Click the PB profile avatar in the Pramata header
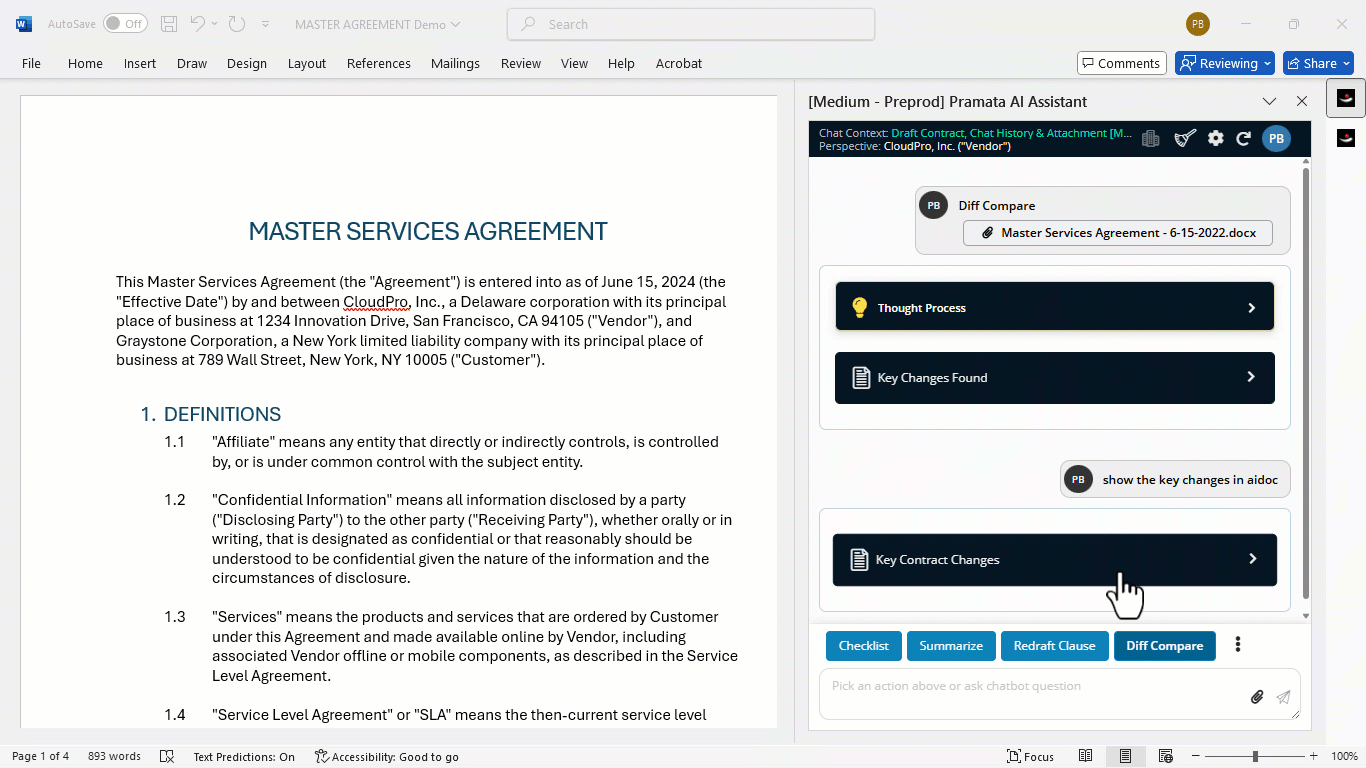The height and width of the screenshot is (768, 1366). coord(1276,139)
